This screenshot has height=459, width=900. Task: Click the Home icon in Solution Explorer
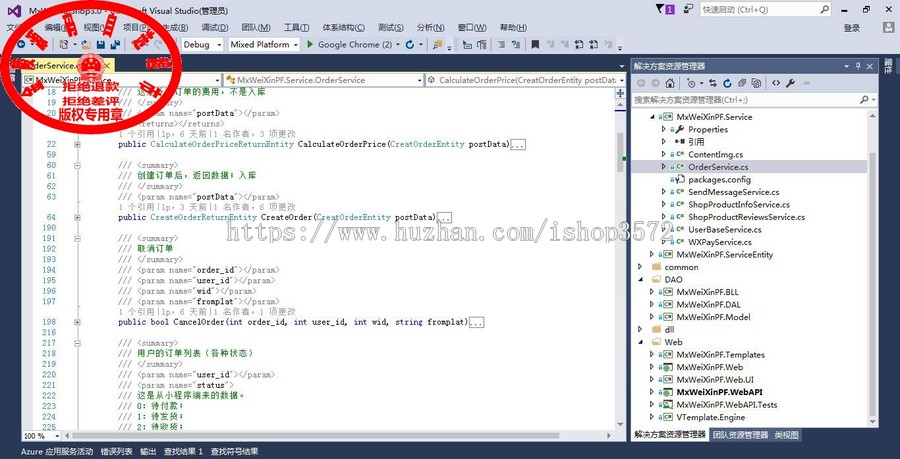[670, 83]
